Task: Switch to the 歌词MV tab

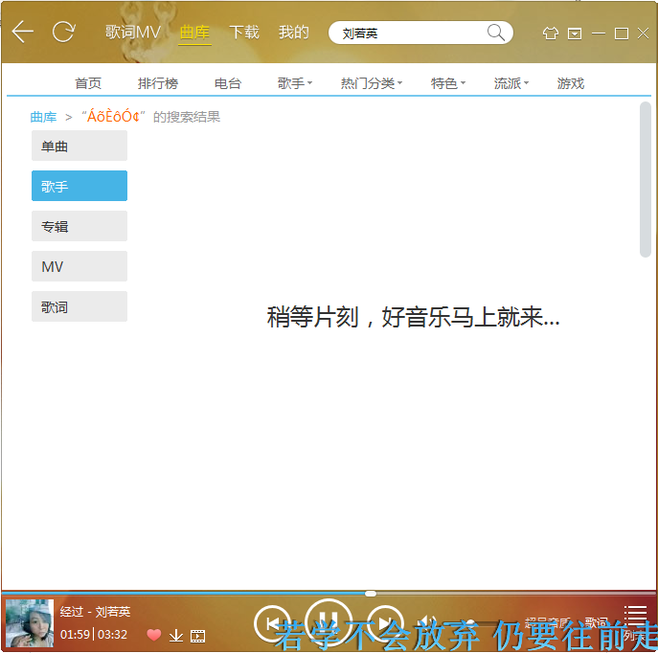Action: pos(133,32)
